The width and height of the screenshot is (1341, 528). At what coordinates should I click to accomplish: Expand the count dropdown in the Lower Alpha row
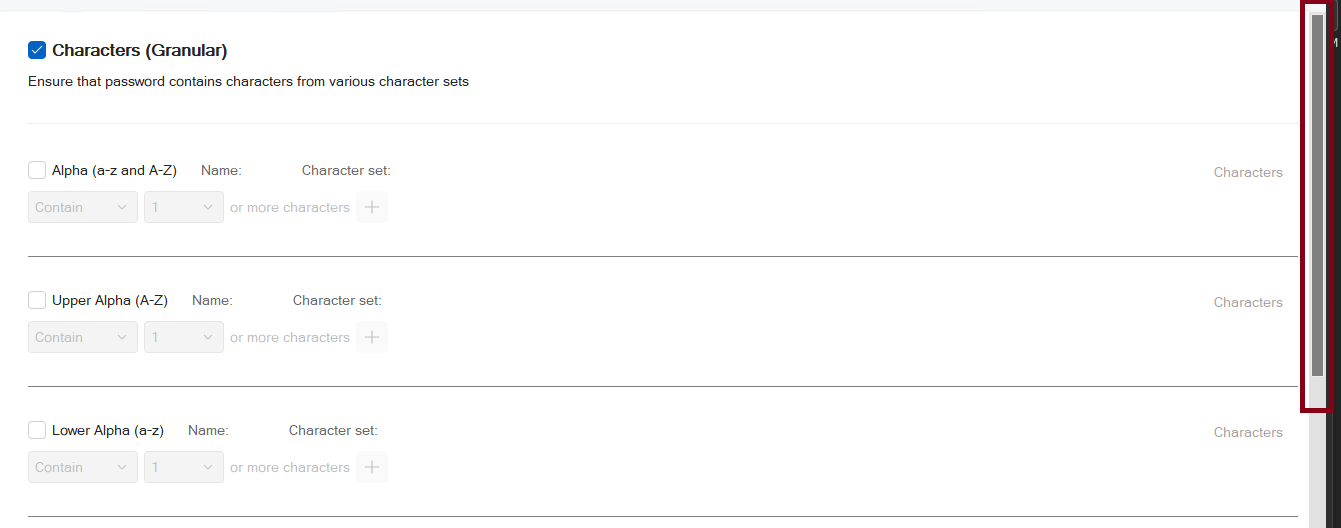point(184,467)
